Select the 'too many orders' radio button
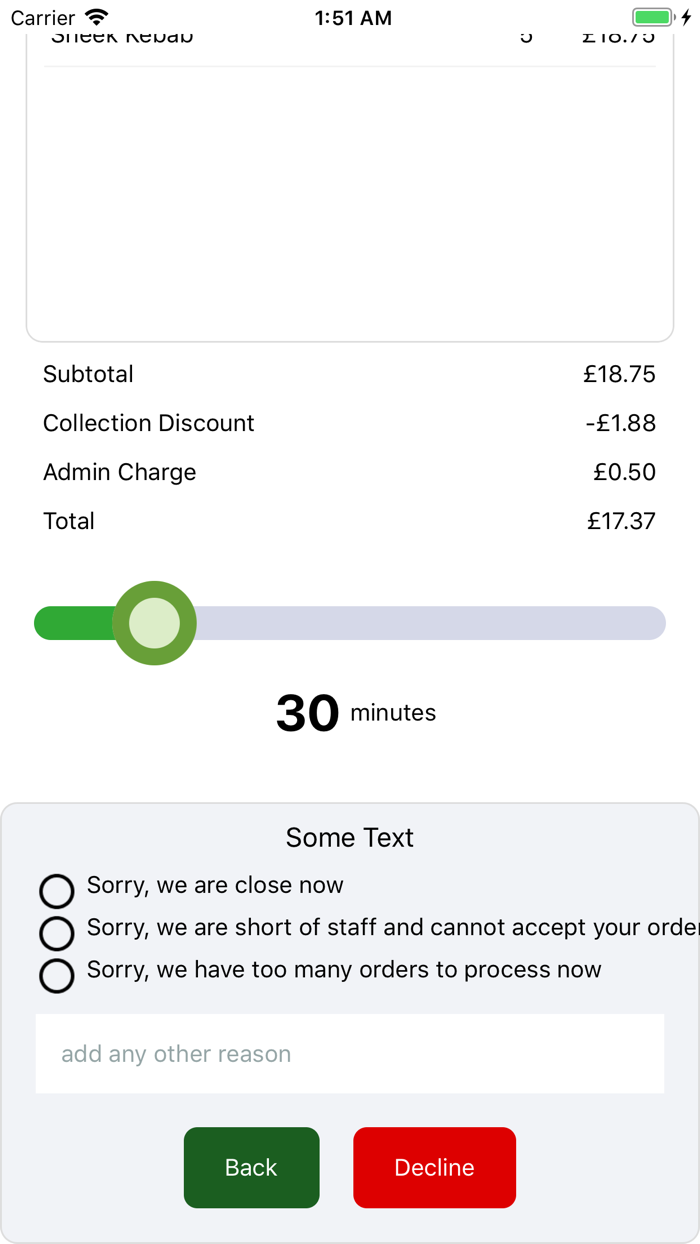This screenshot has height=1244, width=700. (57, 975)
